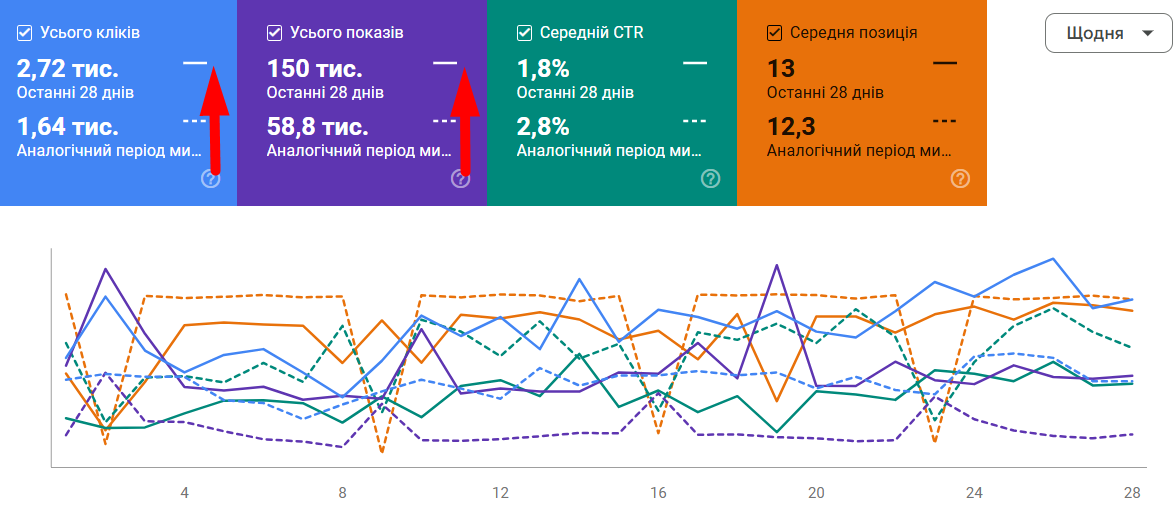Click dashed line marker beside 58,8 тис.

coord(445,121)
